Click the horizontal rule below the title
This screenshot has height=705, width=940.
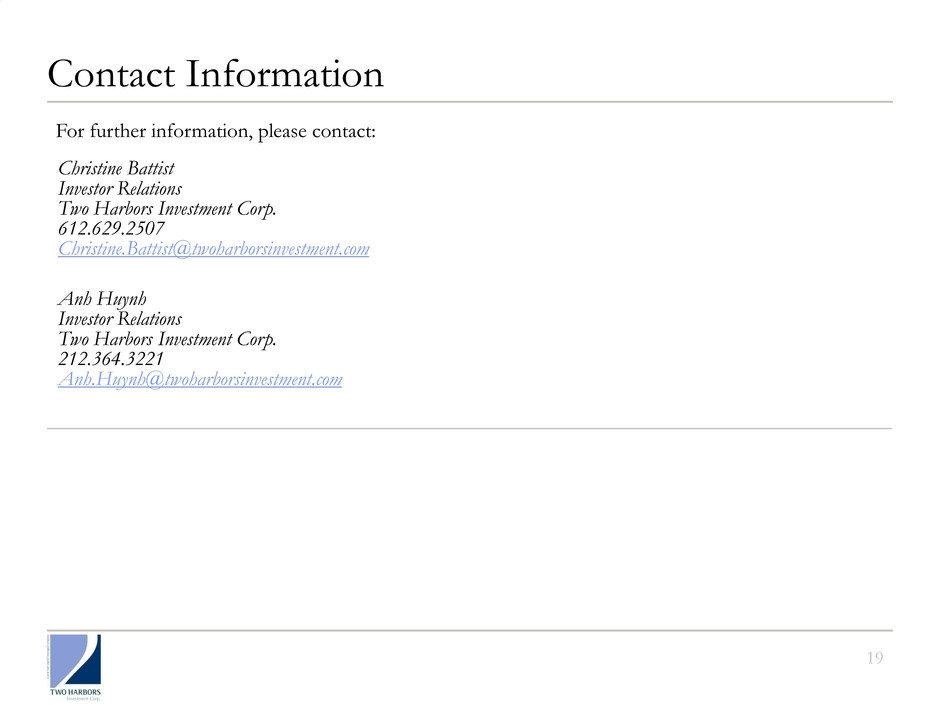[470, 102]
